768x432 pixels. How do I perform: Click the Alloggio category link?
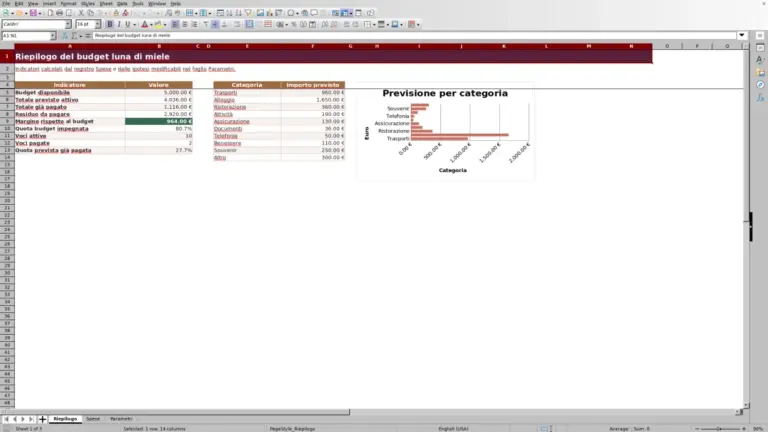tap(224, 100)
